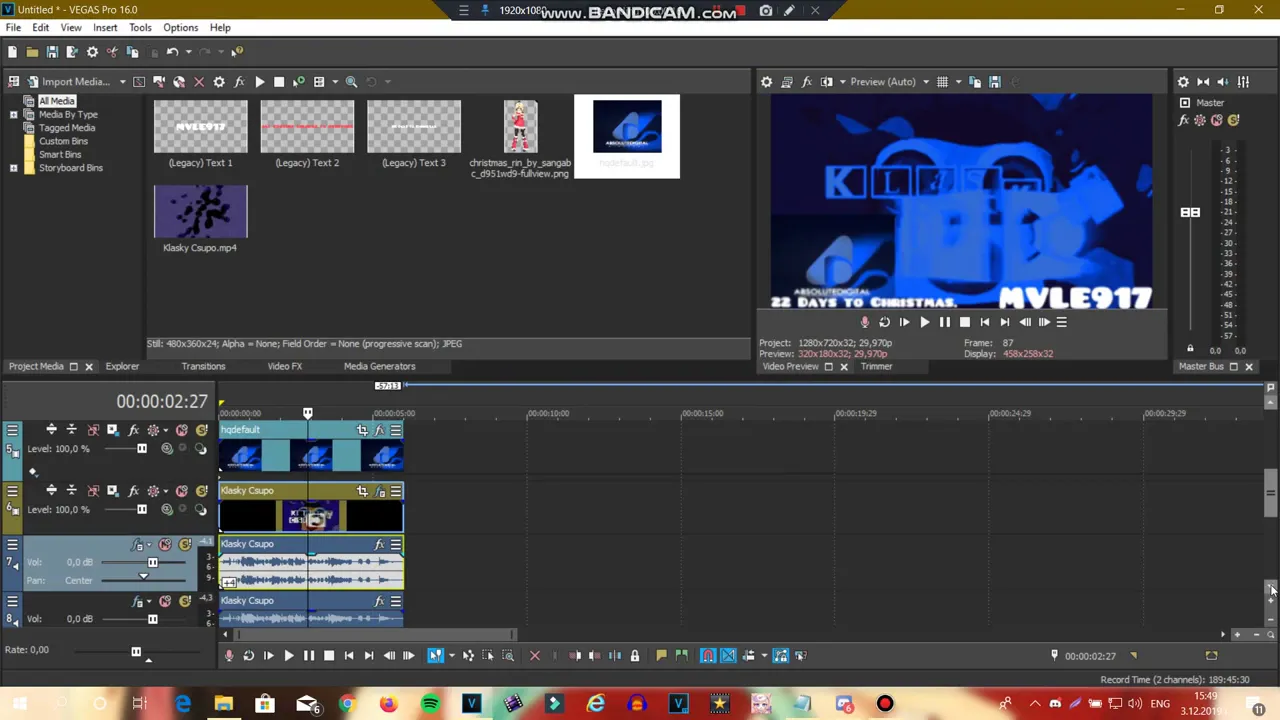Click the What's This help cursor icon
Screen dimensions: 1280x720
tap(237, 52)
